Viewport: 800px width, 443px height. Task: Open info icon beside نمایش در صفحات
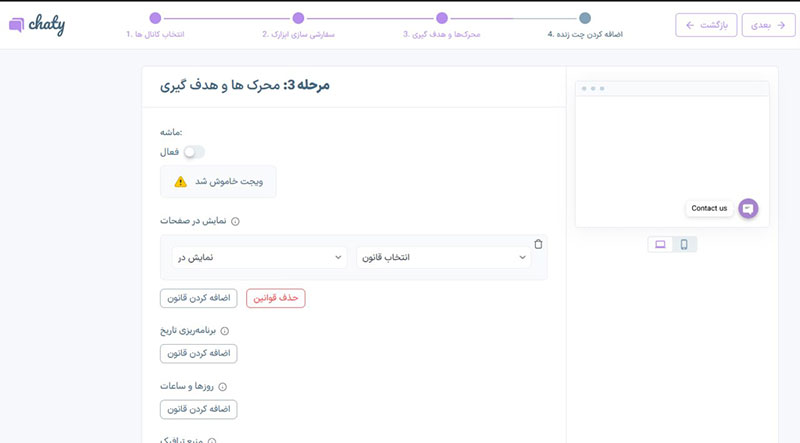235,221
